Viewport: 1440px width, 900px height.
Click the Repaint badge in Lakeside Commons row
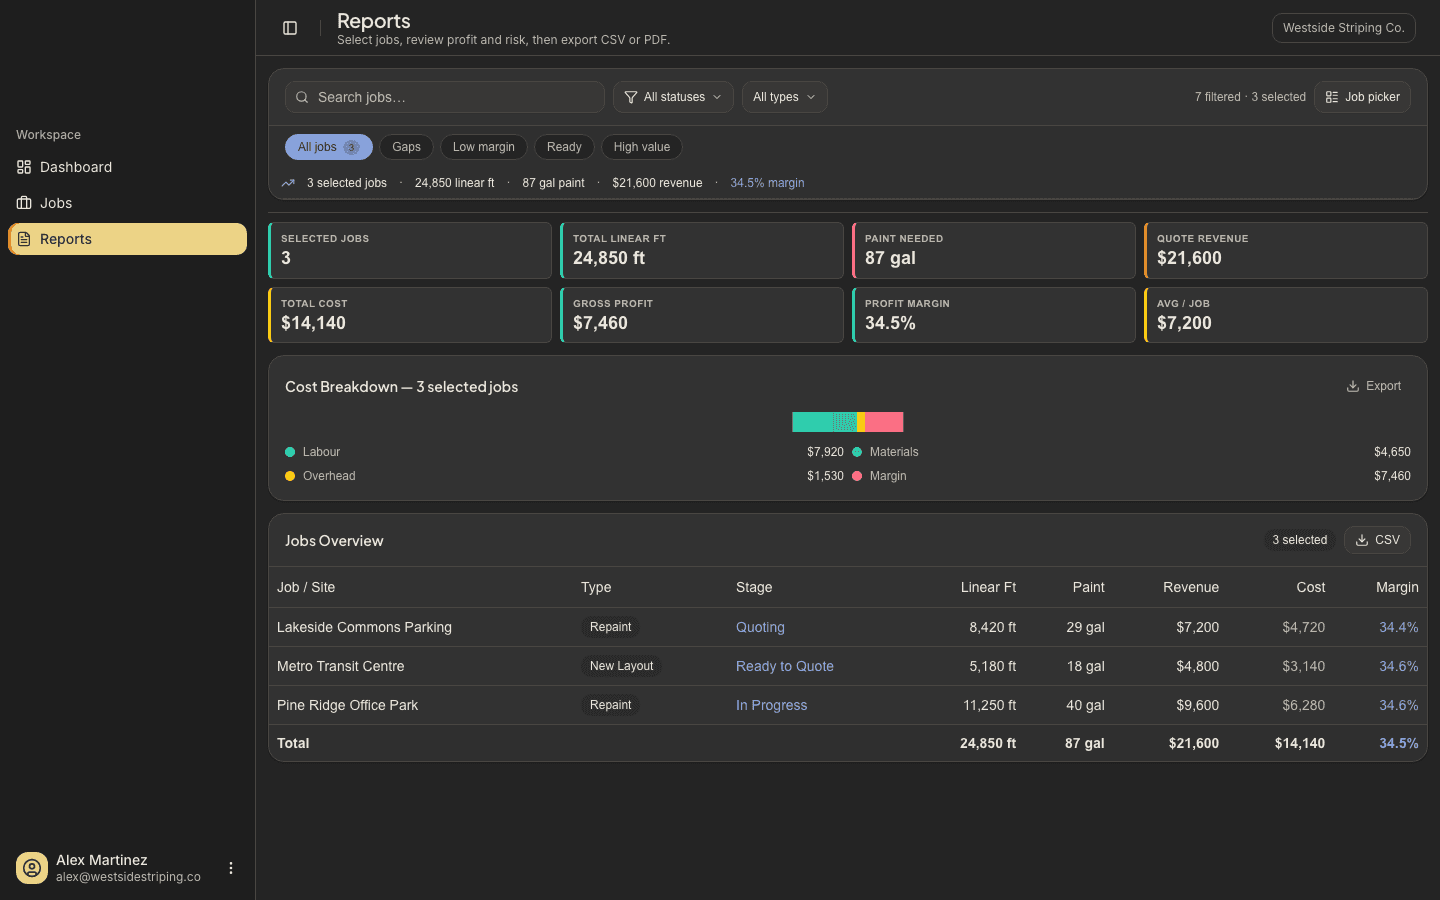tap(610, 627)
